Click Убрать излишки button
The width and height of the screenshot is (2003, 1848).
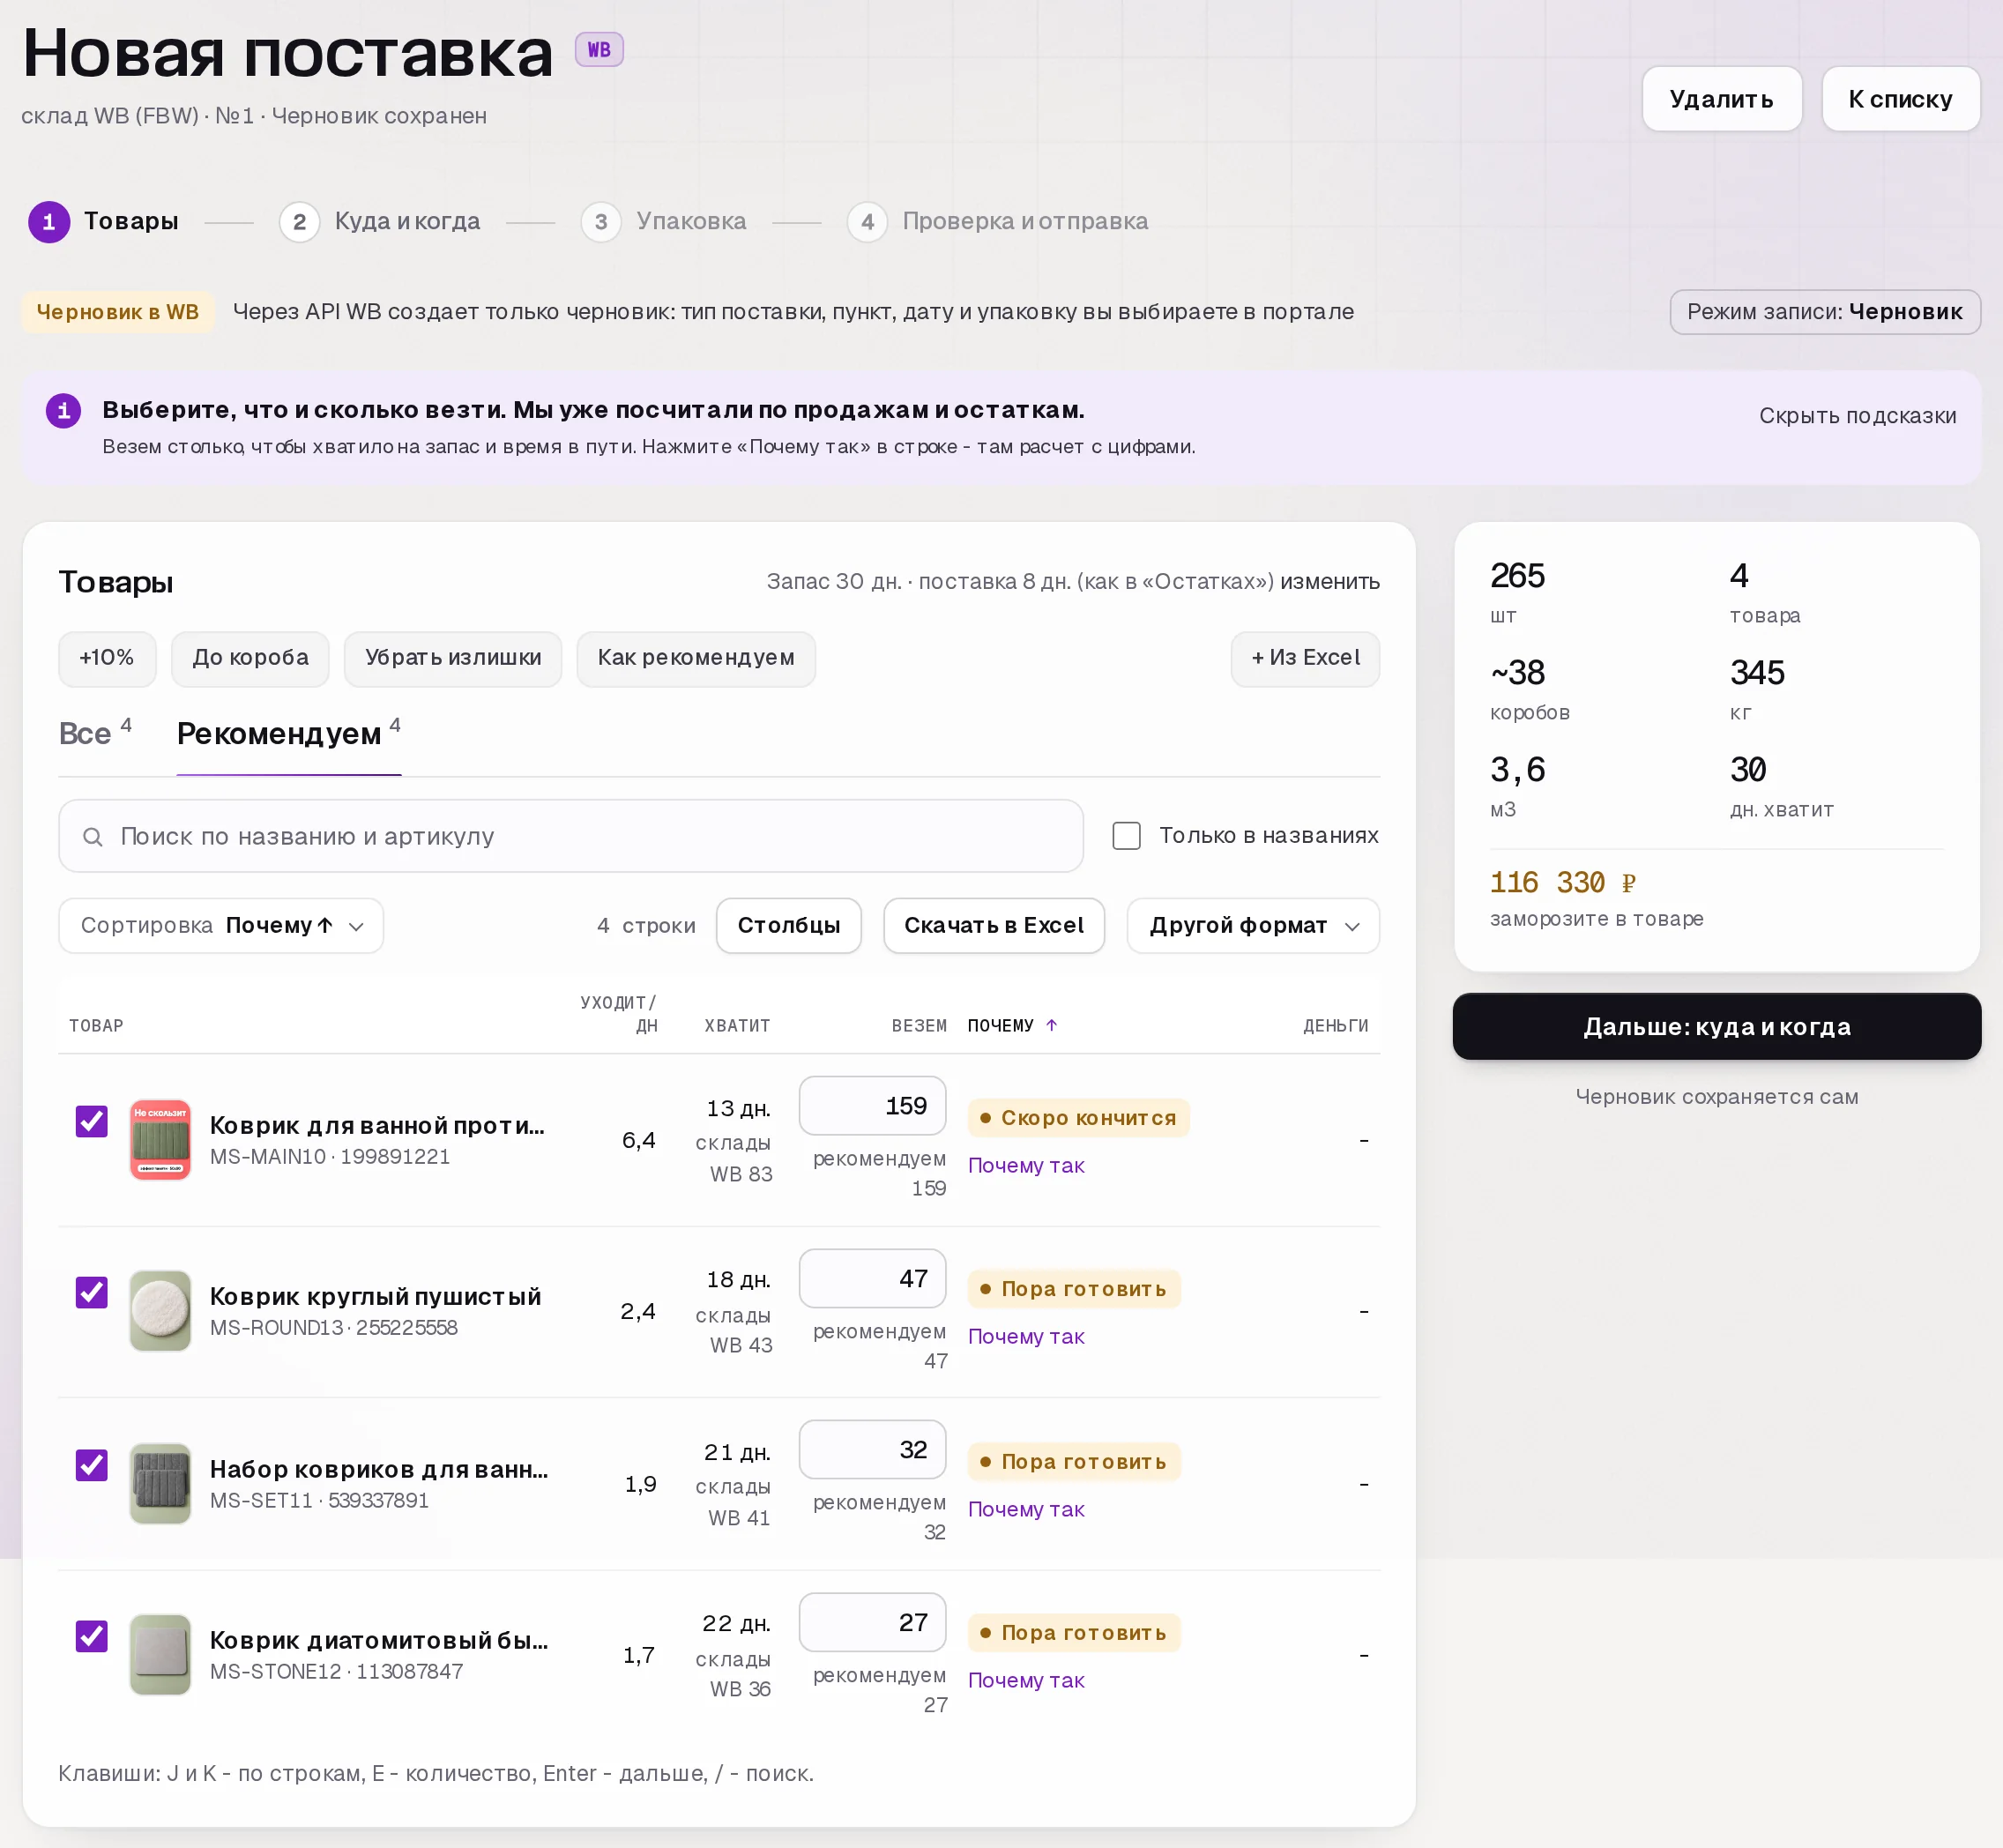coord(453,658)
